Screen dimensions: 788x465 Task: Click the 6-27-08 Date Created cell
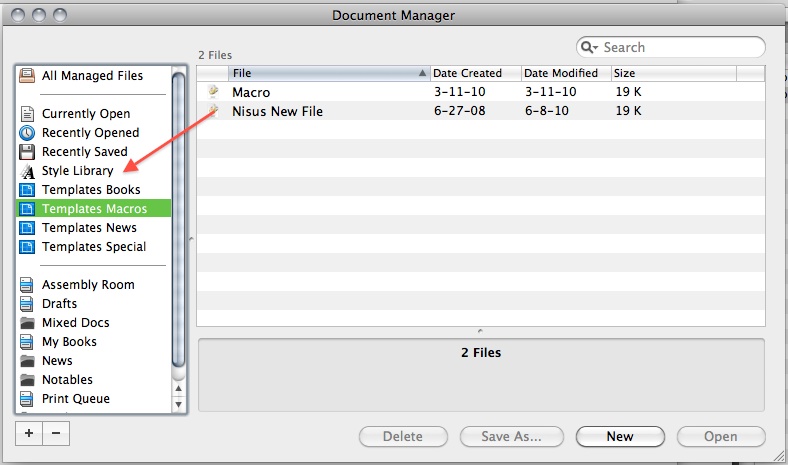tap(460, 111)
